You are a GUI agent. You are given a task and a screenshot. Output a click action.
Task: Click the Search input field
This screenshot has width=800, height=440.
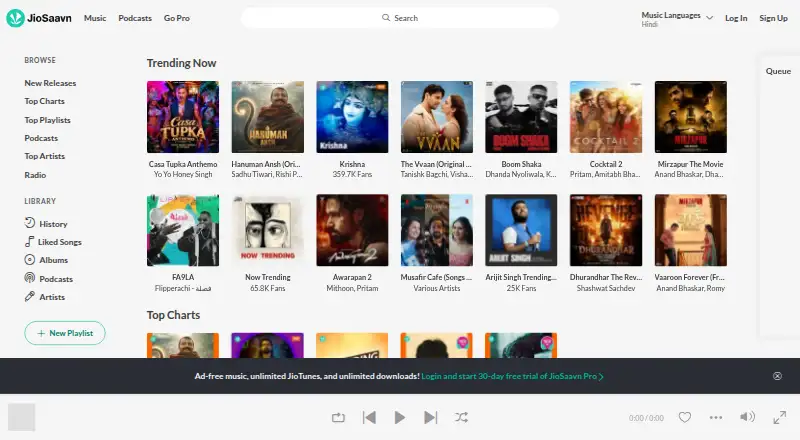[399, 18]
